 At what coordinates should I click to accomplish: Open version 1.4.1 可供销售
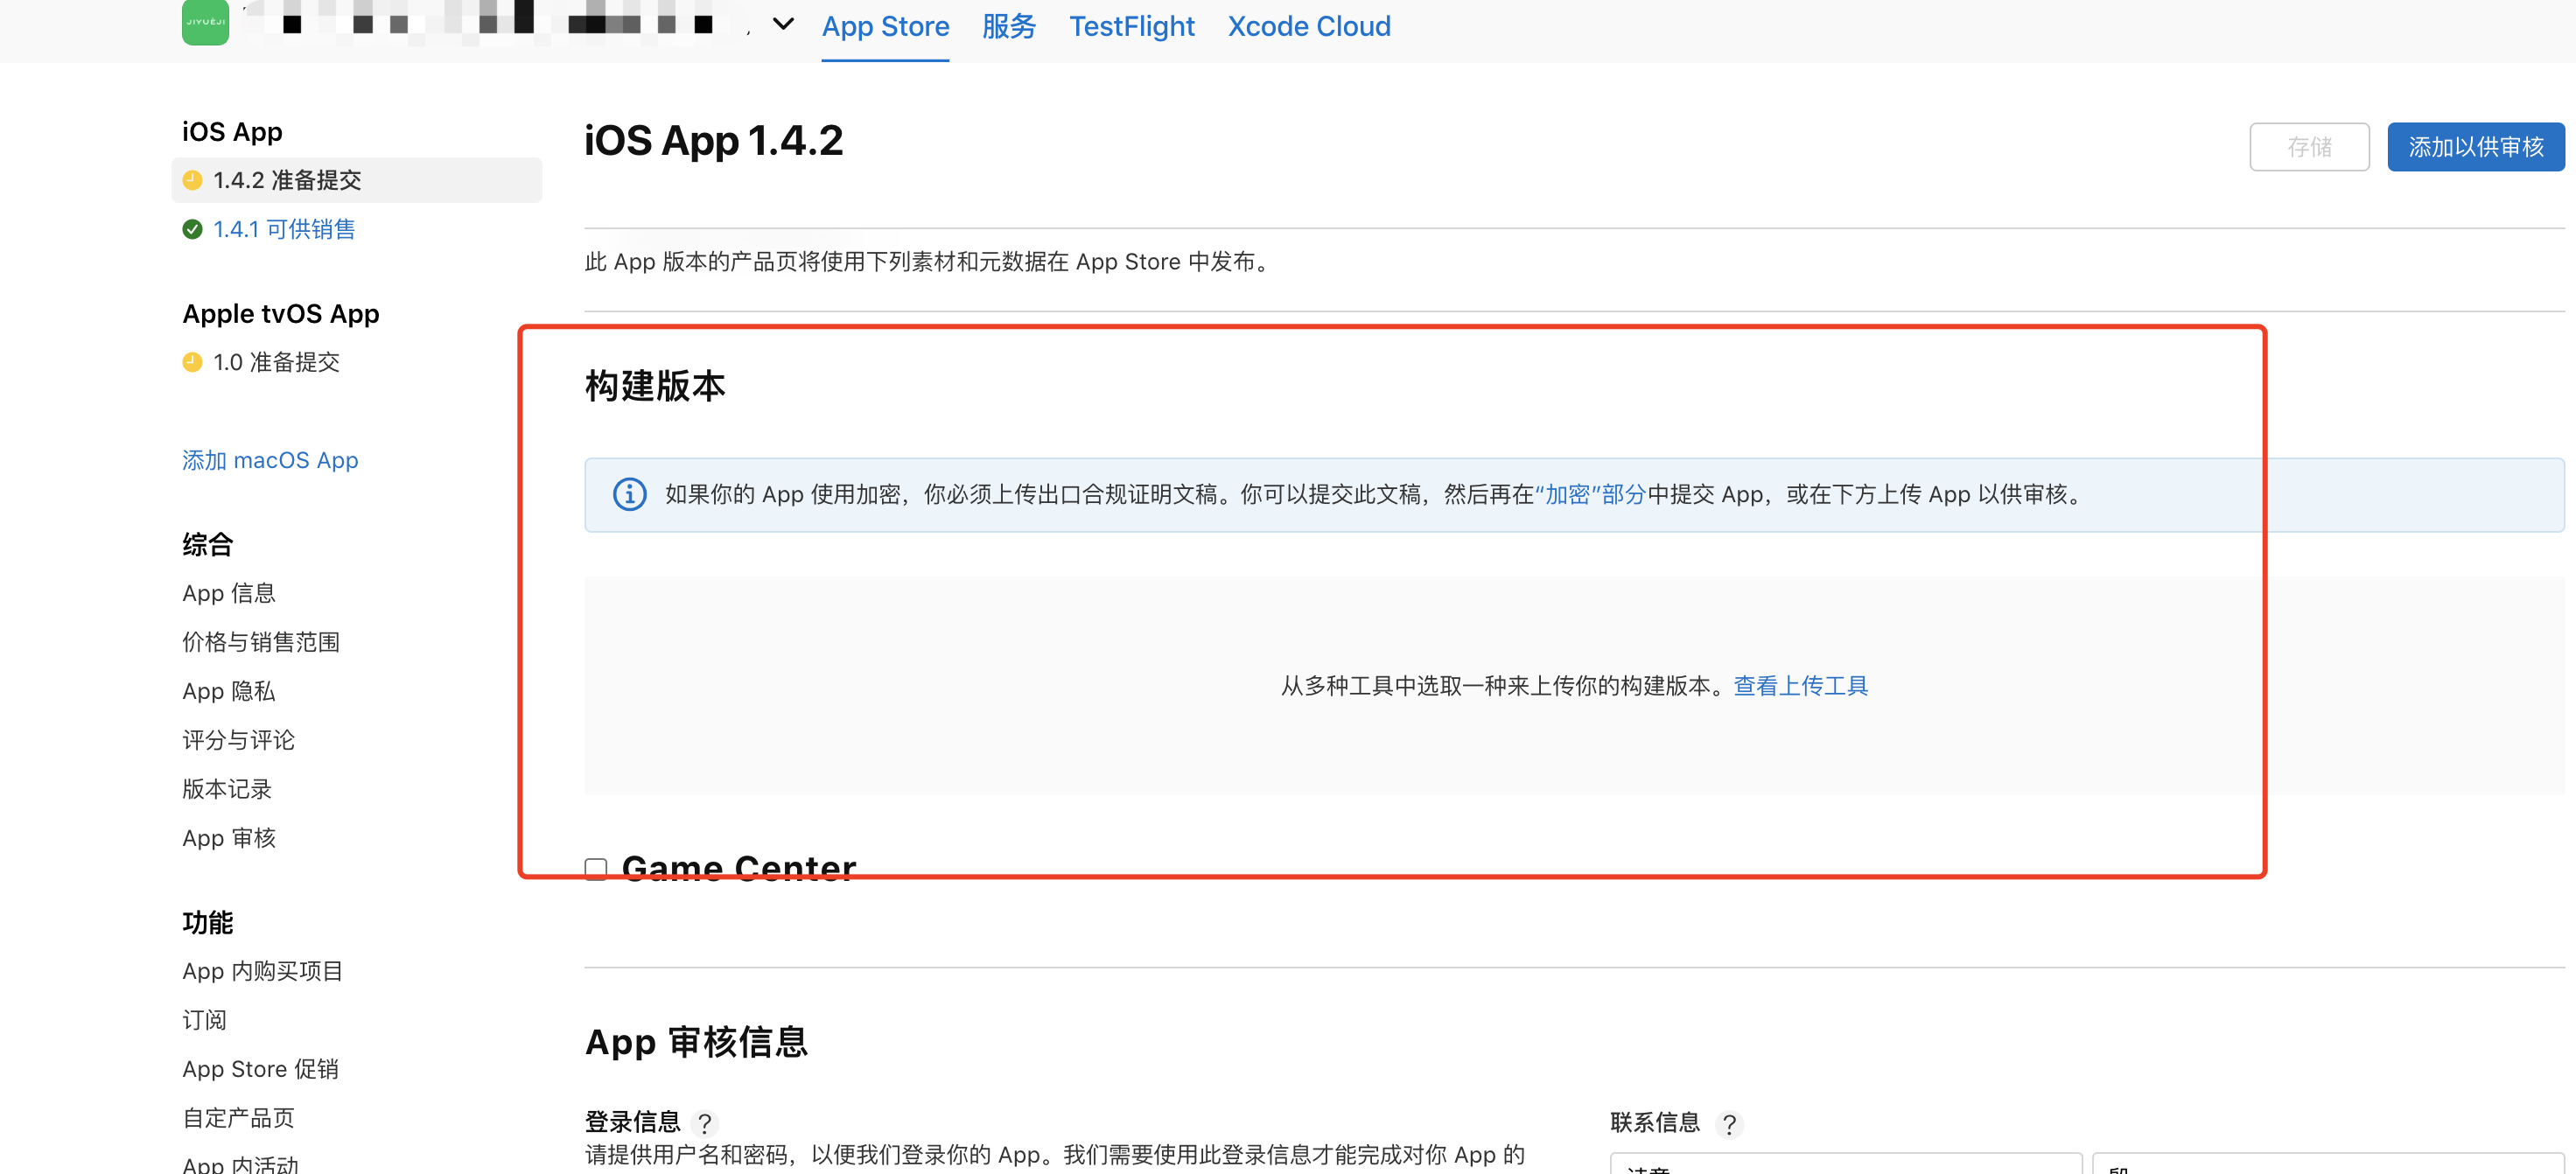(x=284, y=229)
